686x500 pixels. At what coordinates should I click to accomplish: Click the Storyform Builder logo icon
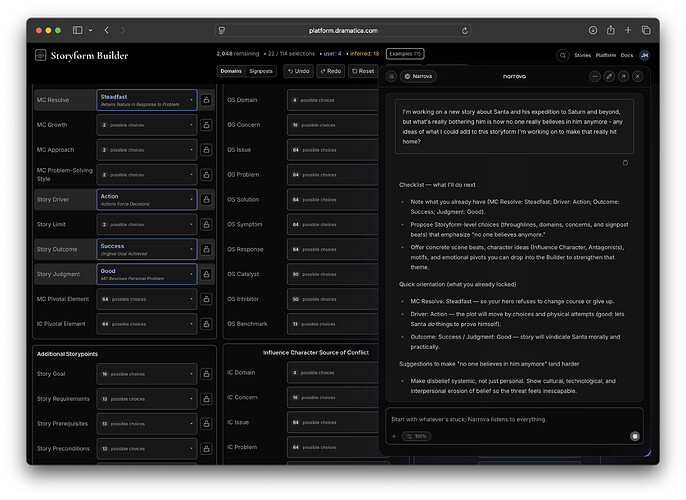[x=41, y=55]
